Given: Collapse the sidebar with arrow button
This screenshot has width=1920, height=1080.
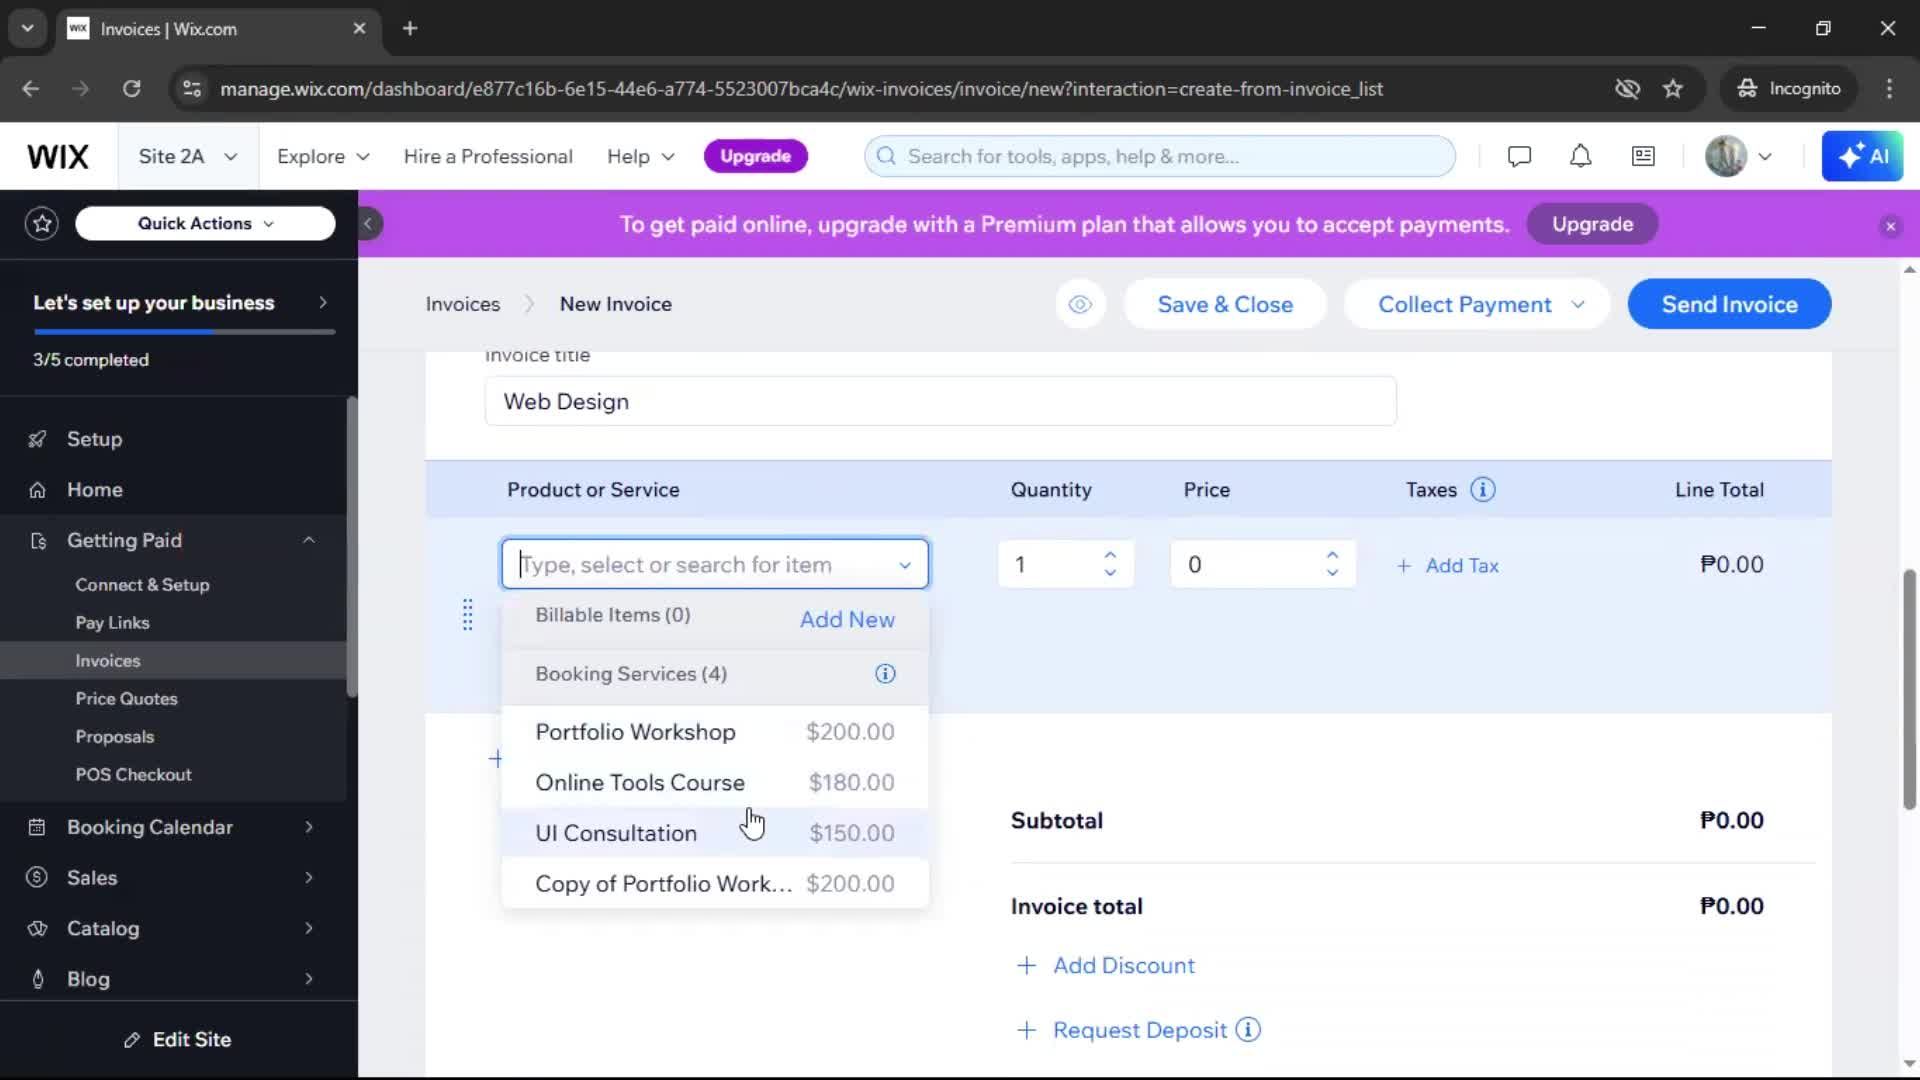Looking at the screenshot, I should click(368, 224).
